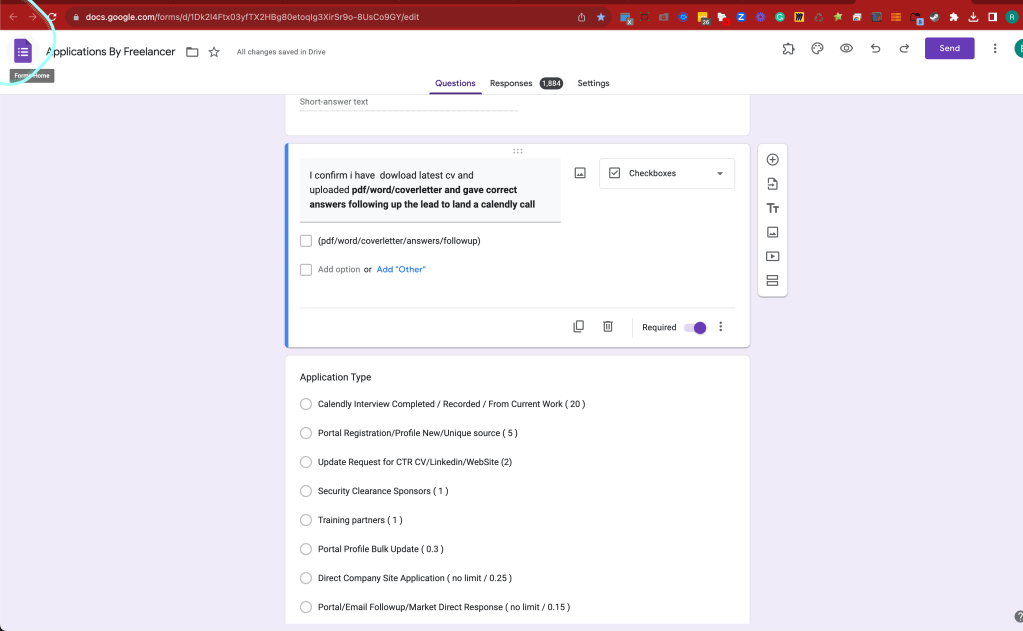This screenshot has width=1023, height=631.
Task: Open the Checkboxes question type dropdown
Action: click(667, 174)
